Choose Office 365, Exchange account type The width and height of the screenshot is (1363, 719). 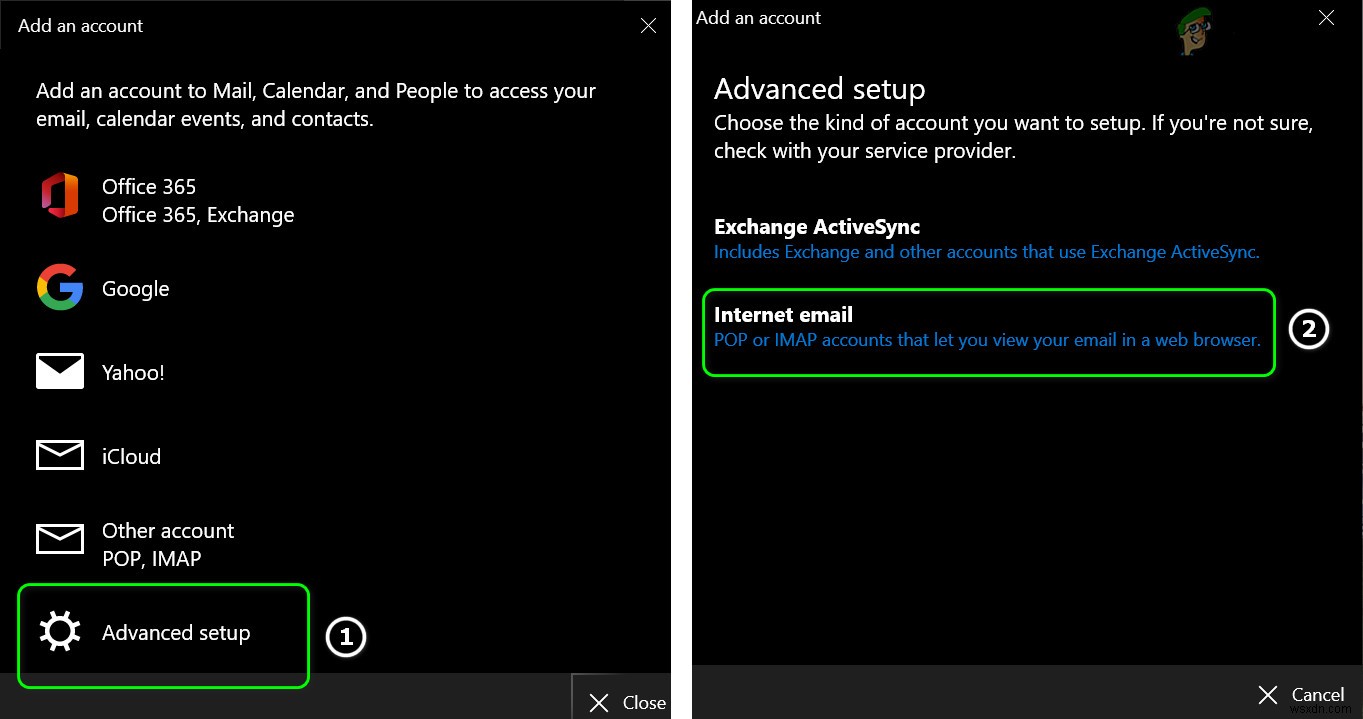198,200
